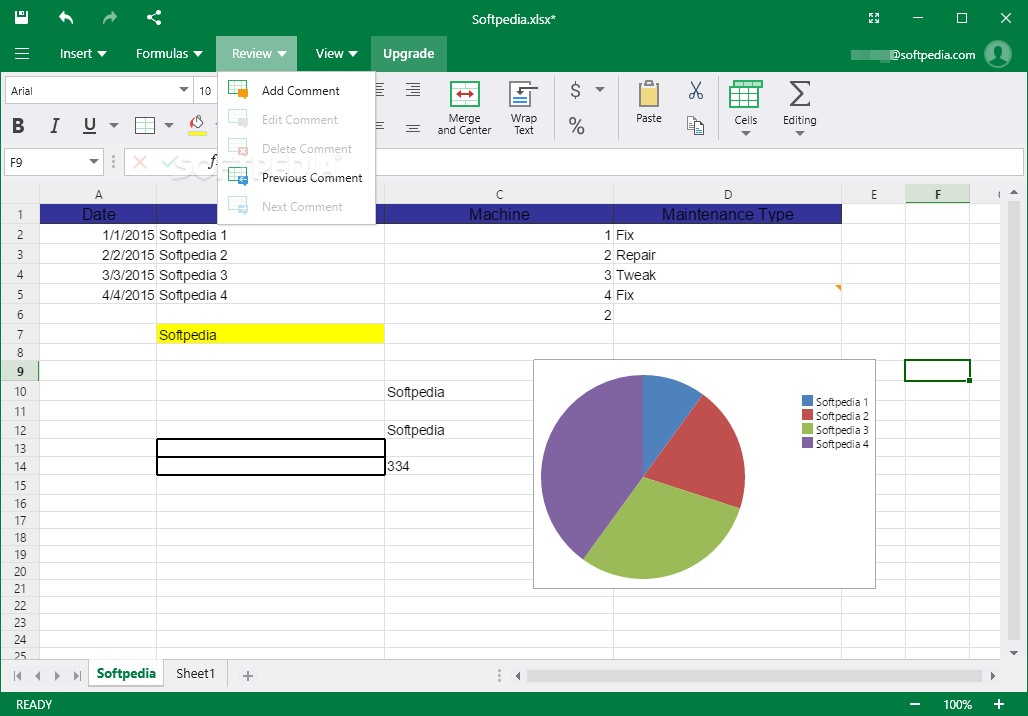
Task: Cancel formula entry red X
Action: tap(140, 162)
